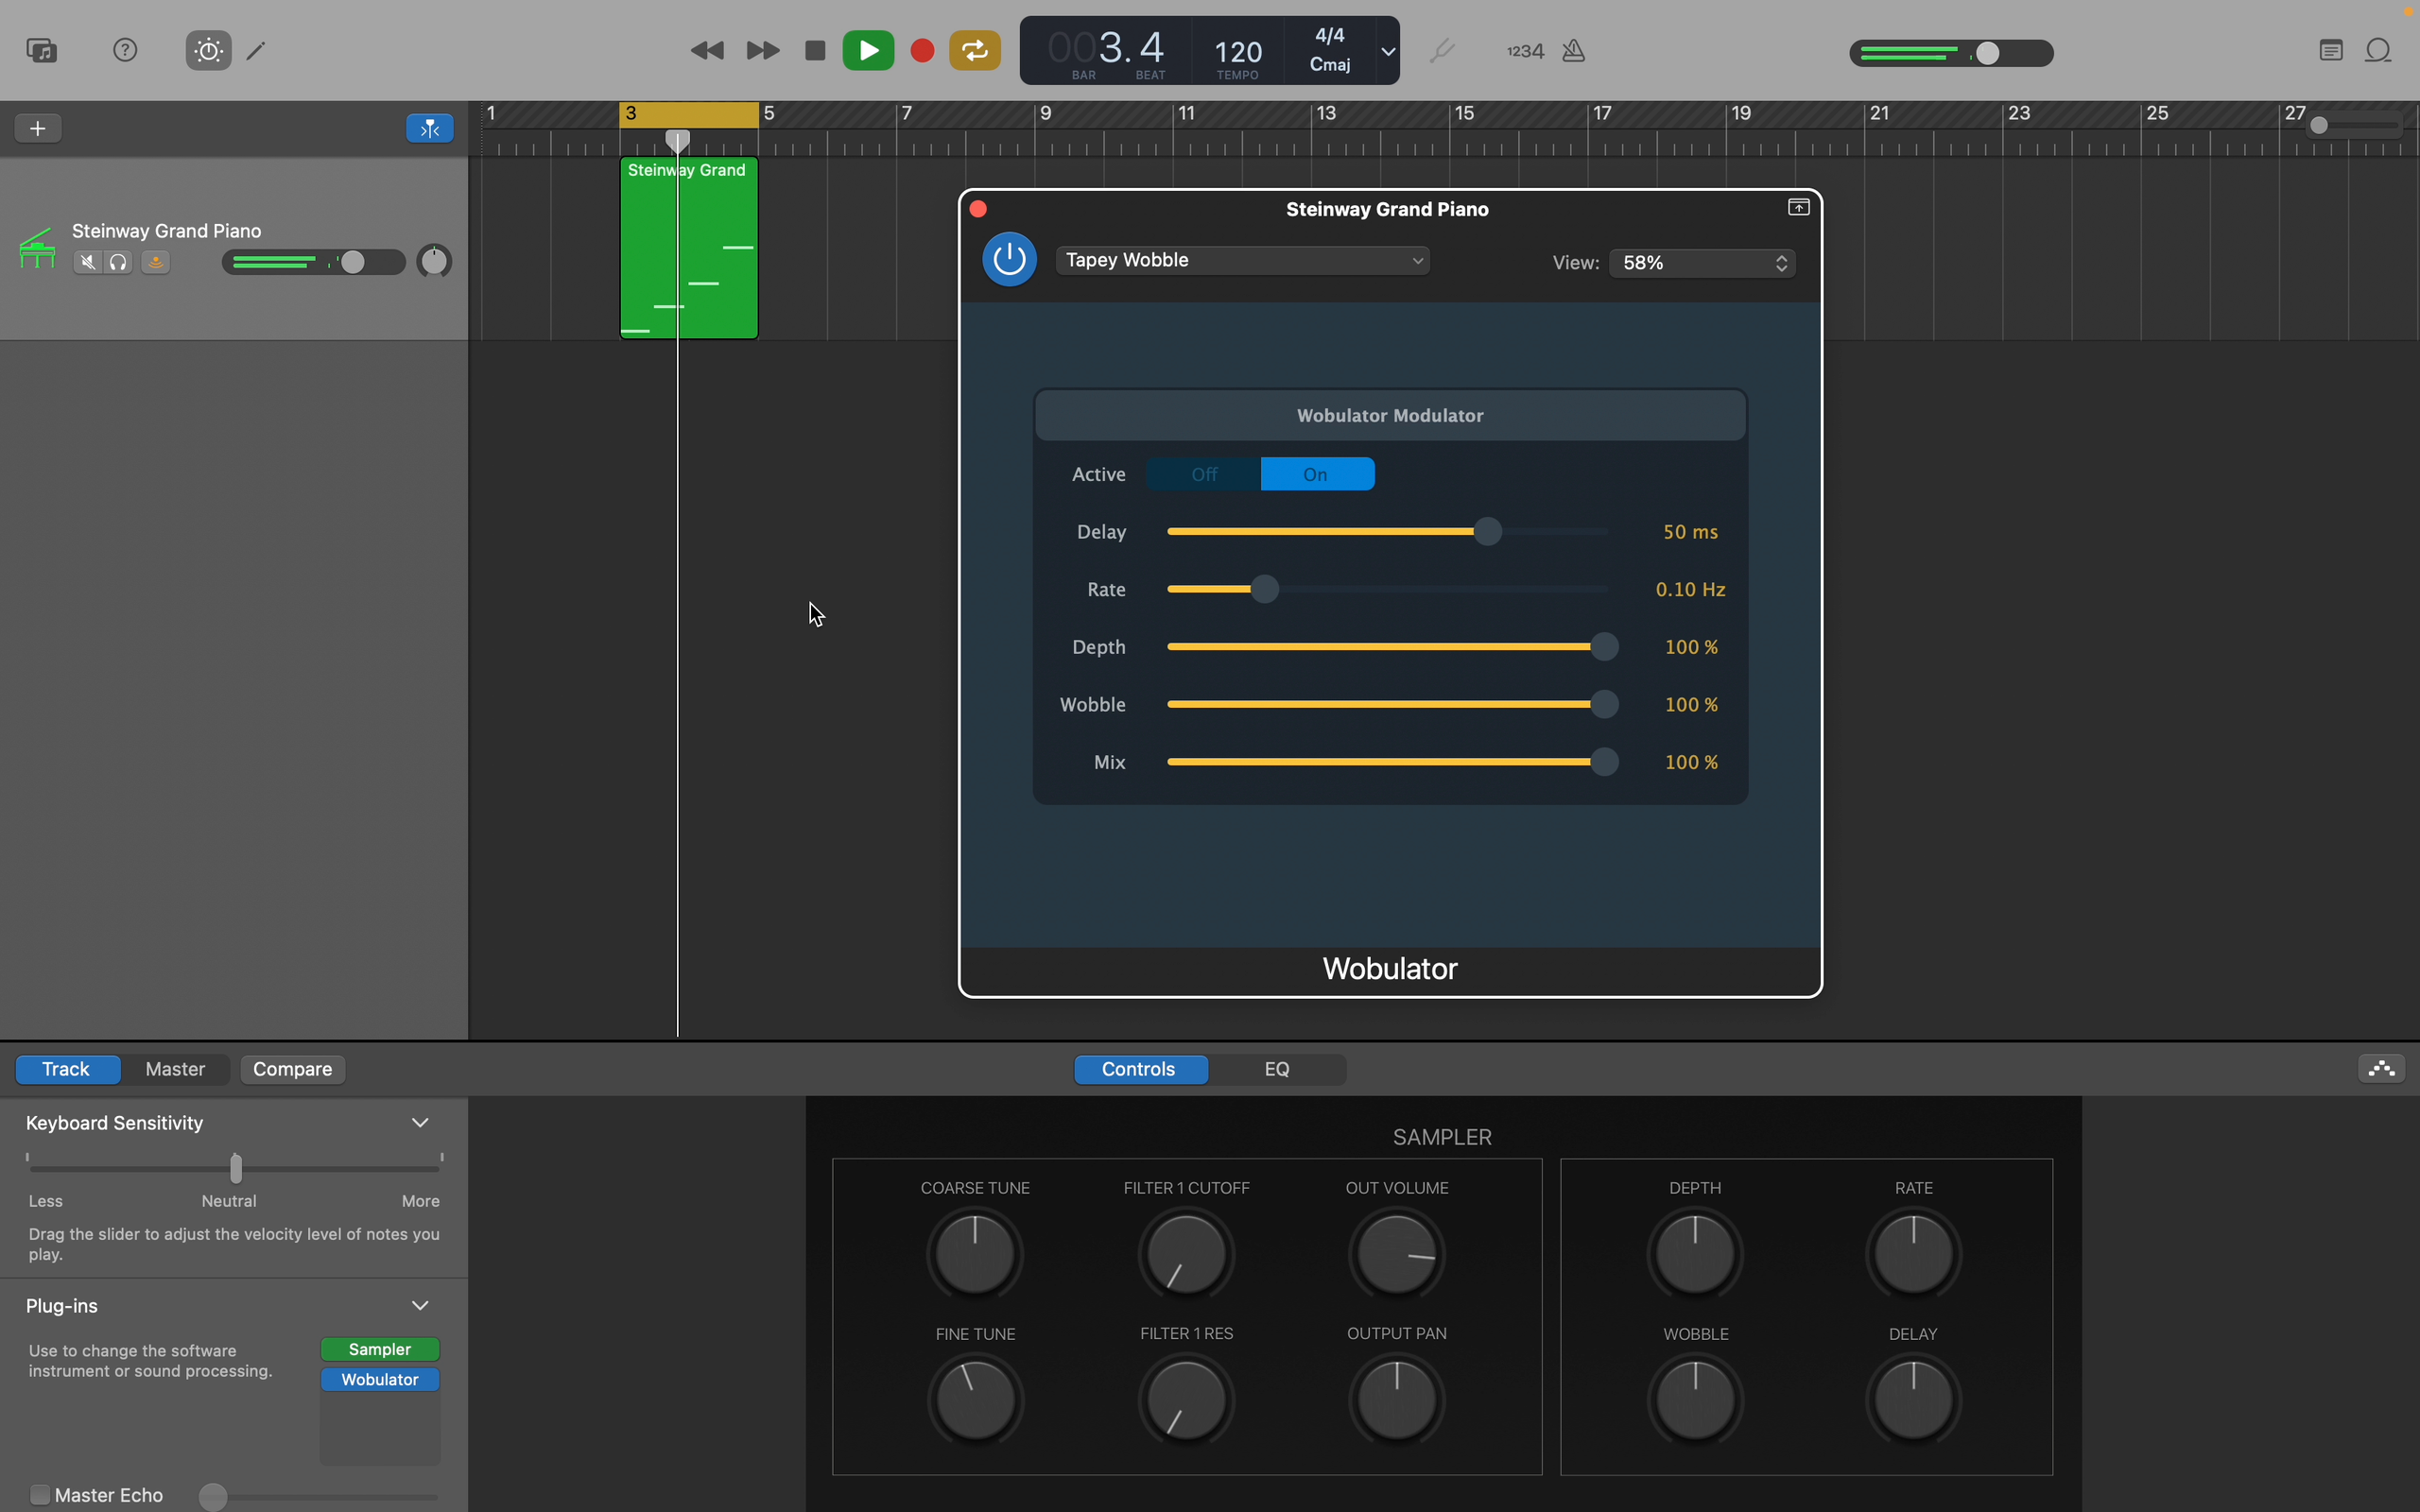This screenshot has width=2420, height=1512.
Task: Open the Note Pad icon
Action: pos(2331,51)
